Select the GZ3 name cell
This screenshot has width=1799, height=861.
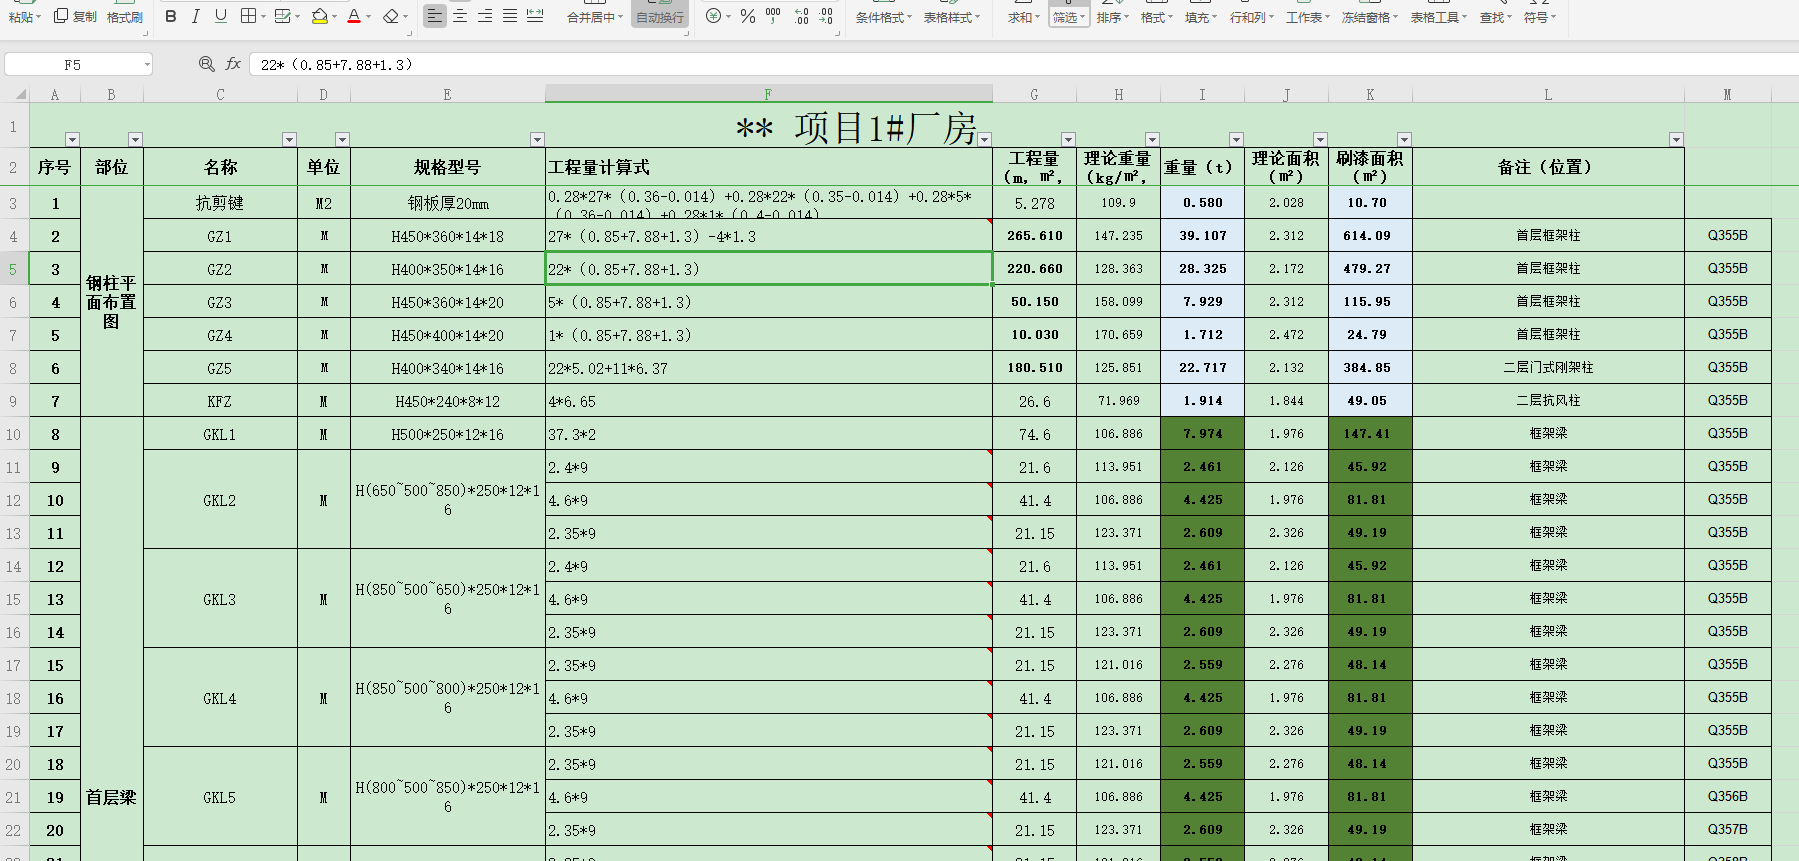pyautogui.click(x=220, y=302)
